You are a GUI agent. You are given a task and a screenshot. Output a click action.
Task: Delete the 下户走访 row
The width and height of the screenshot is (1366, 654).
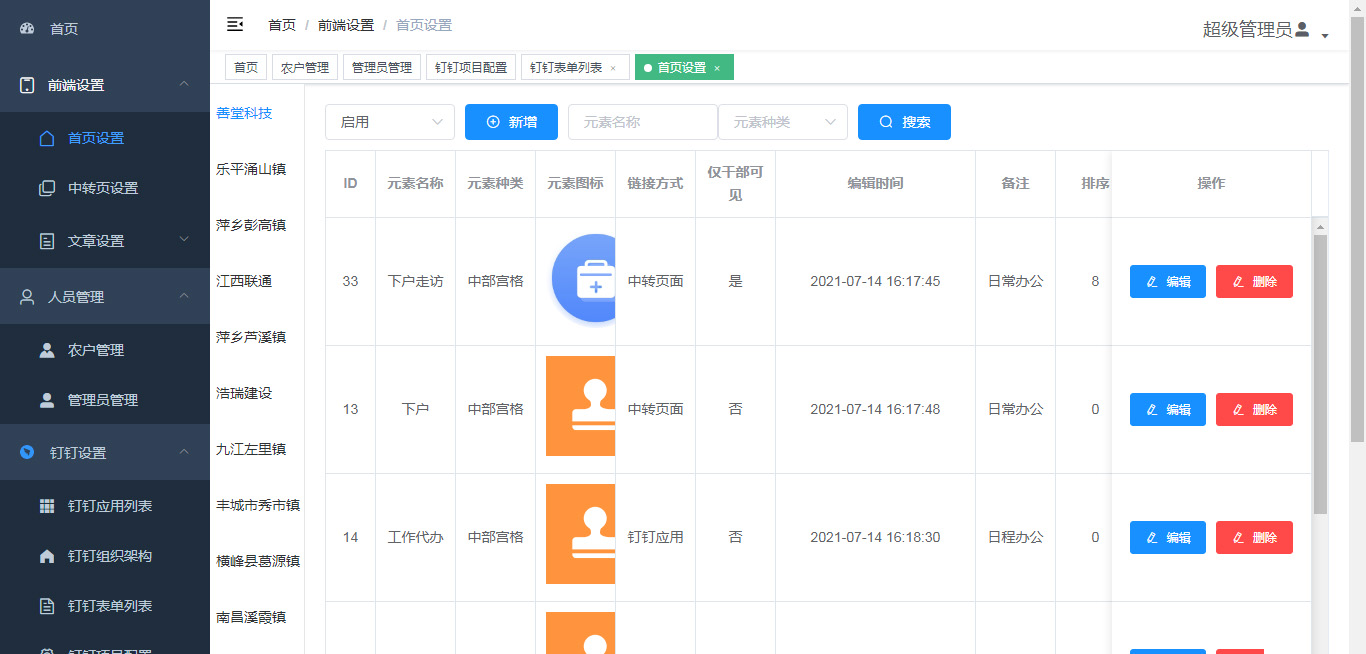[x=1254, y=282]
